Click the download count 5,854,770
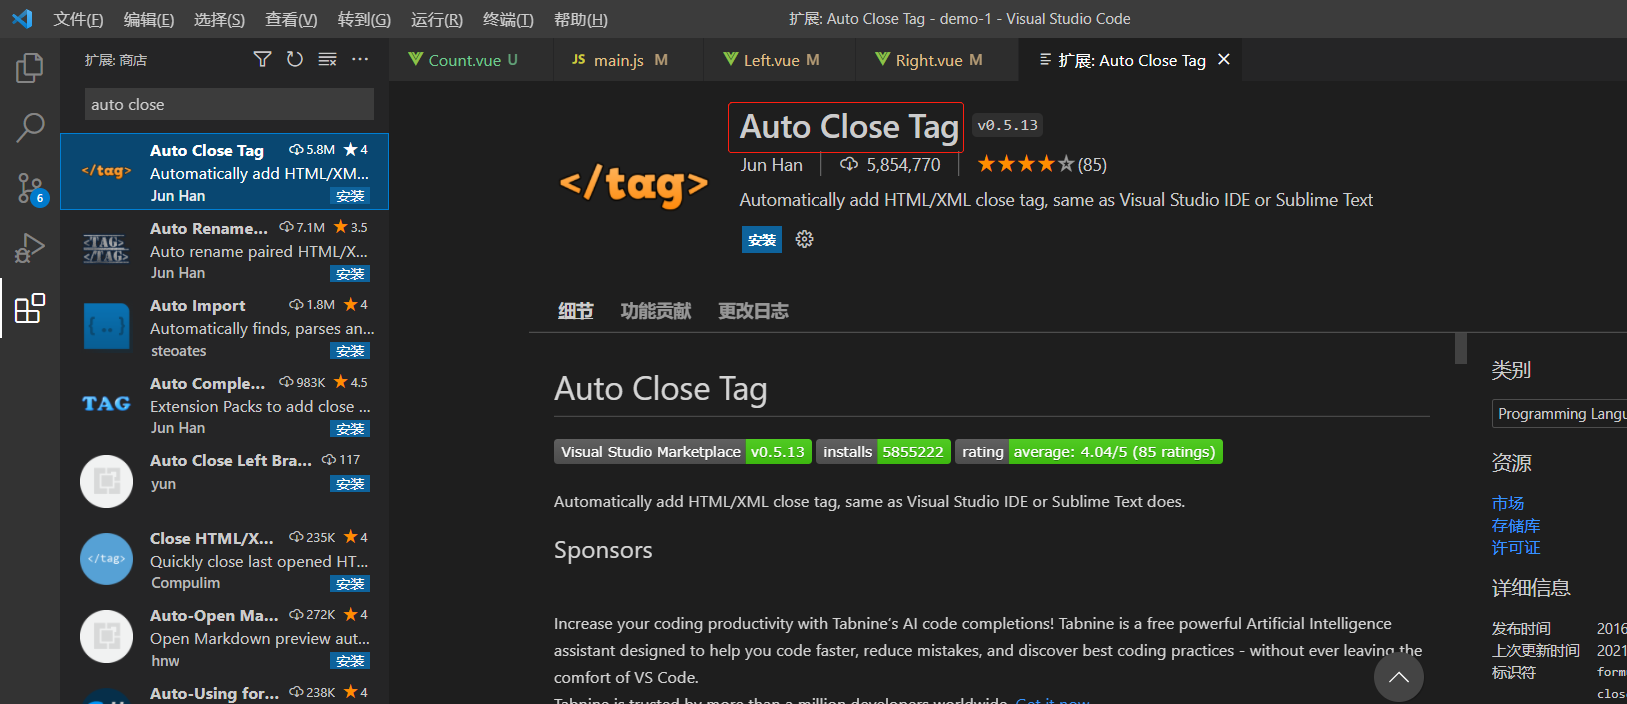 890,165
